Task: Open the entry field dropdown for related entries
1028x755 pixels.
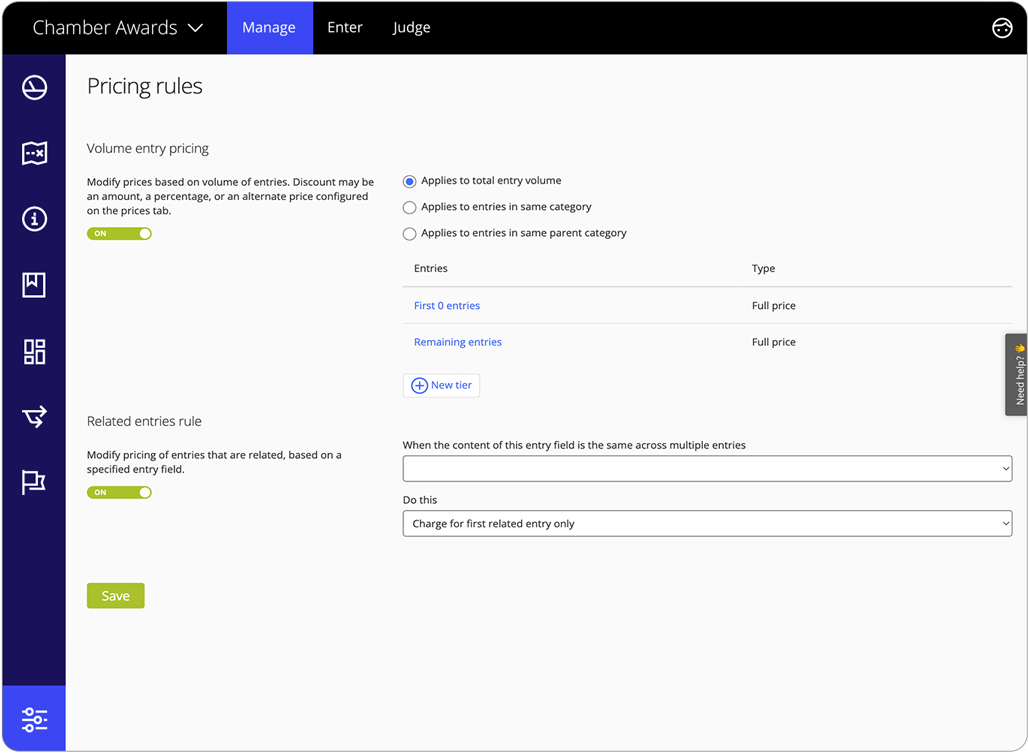Action: click(707, 468)
